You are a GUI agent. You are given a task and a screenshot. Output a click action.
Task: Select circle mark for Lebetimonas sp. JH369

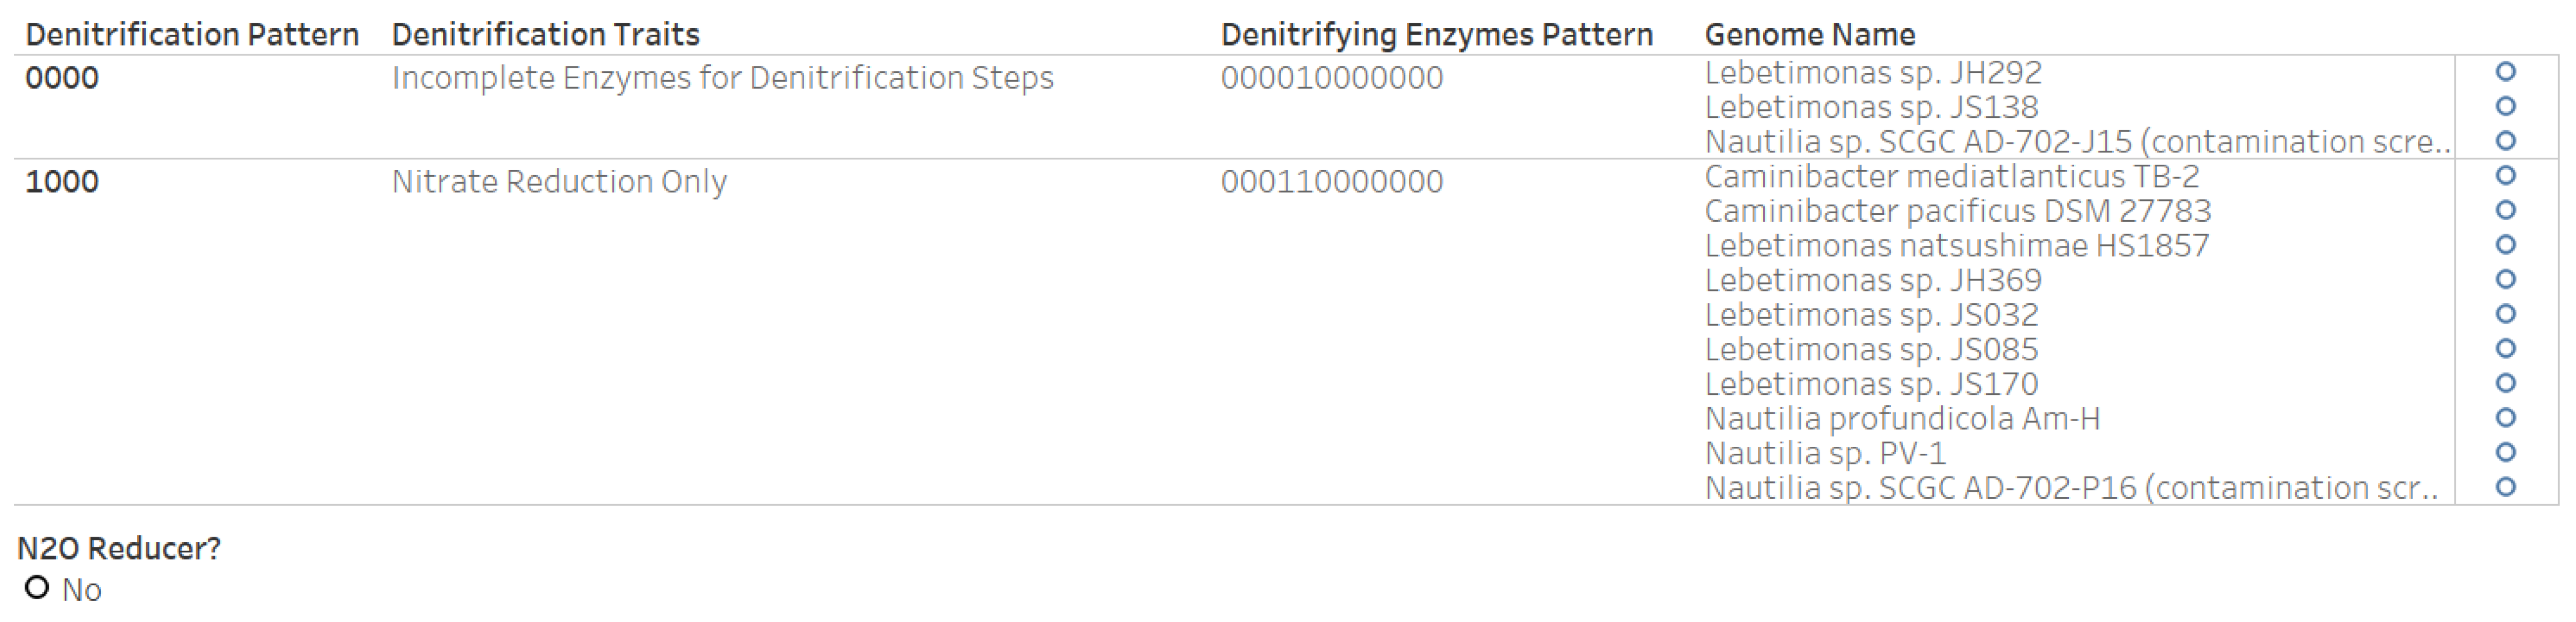pyautogui.click(x=2505, y=279)
